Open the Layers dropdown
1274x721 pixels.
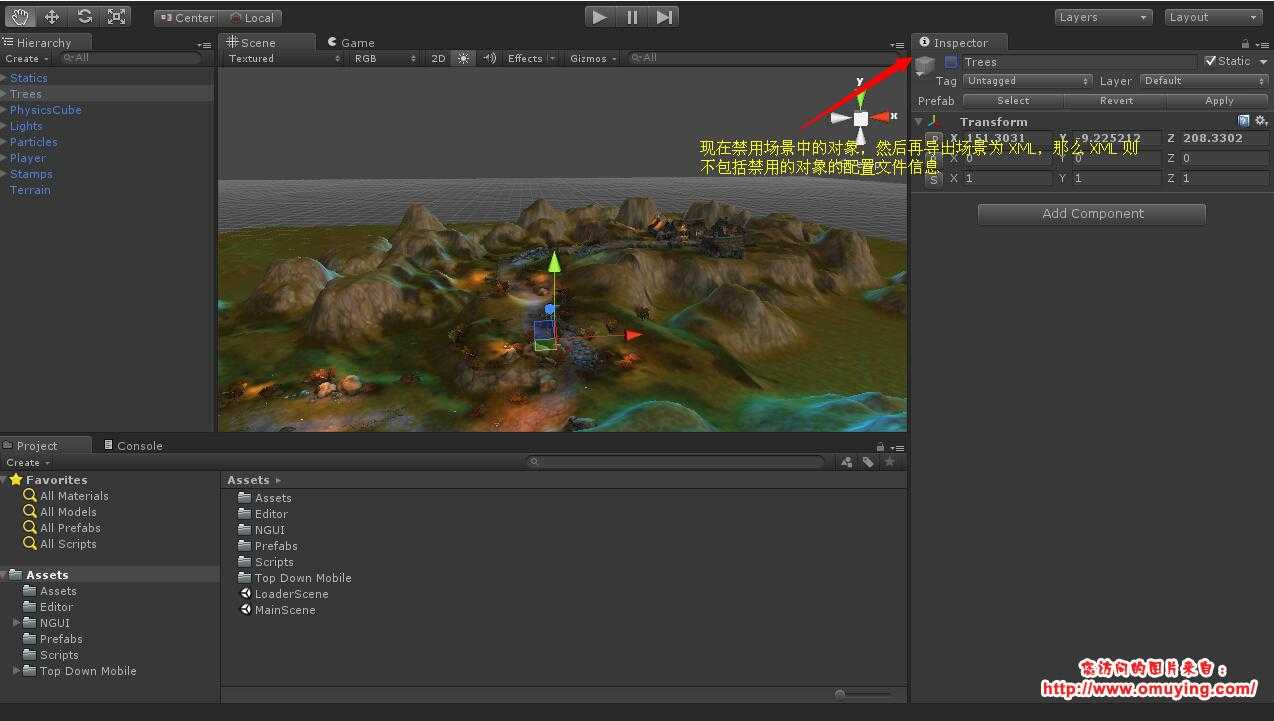[x=1104, y=17]
